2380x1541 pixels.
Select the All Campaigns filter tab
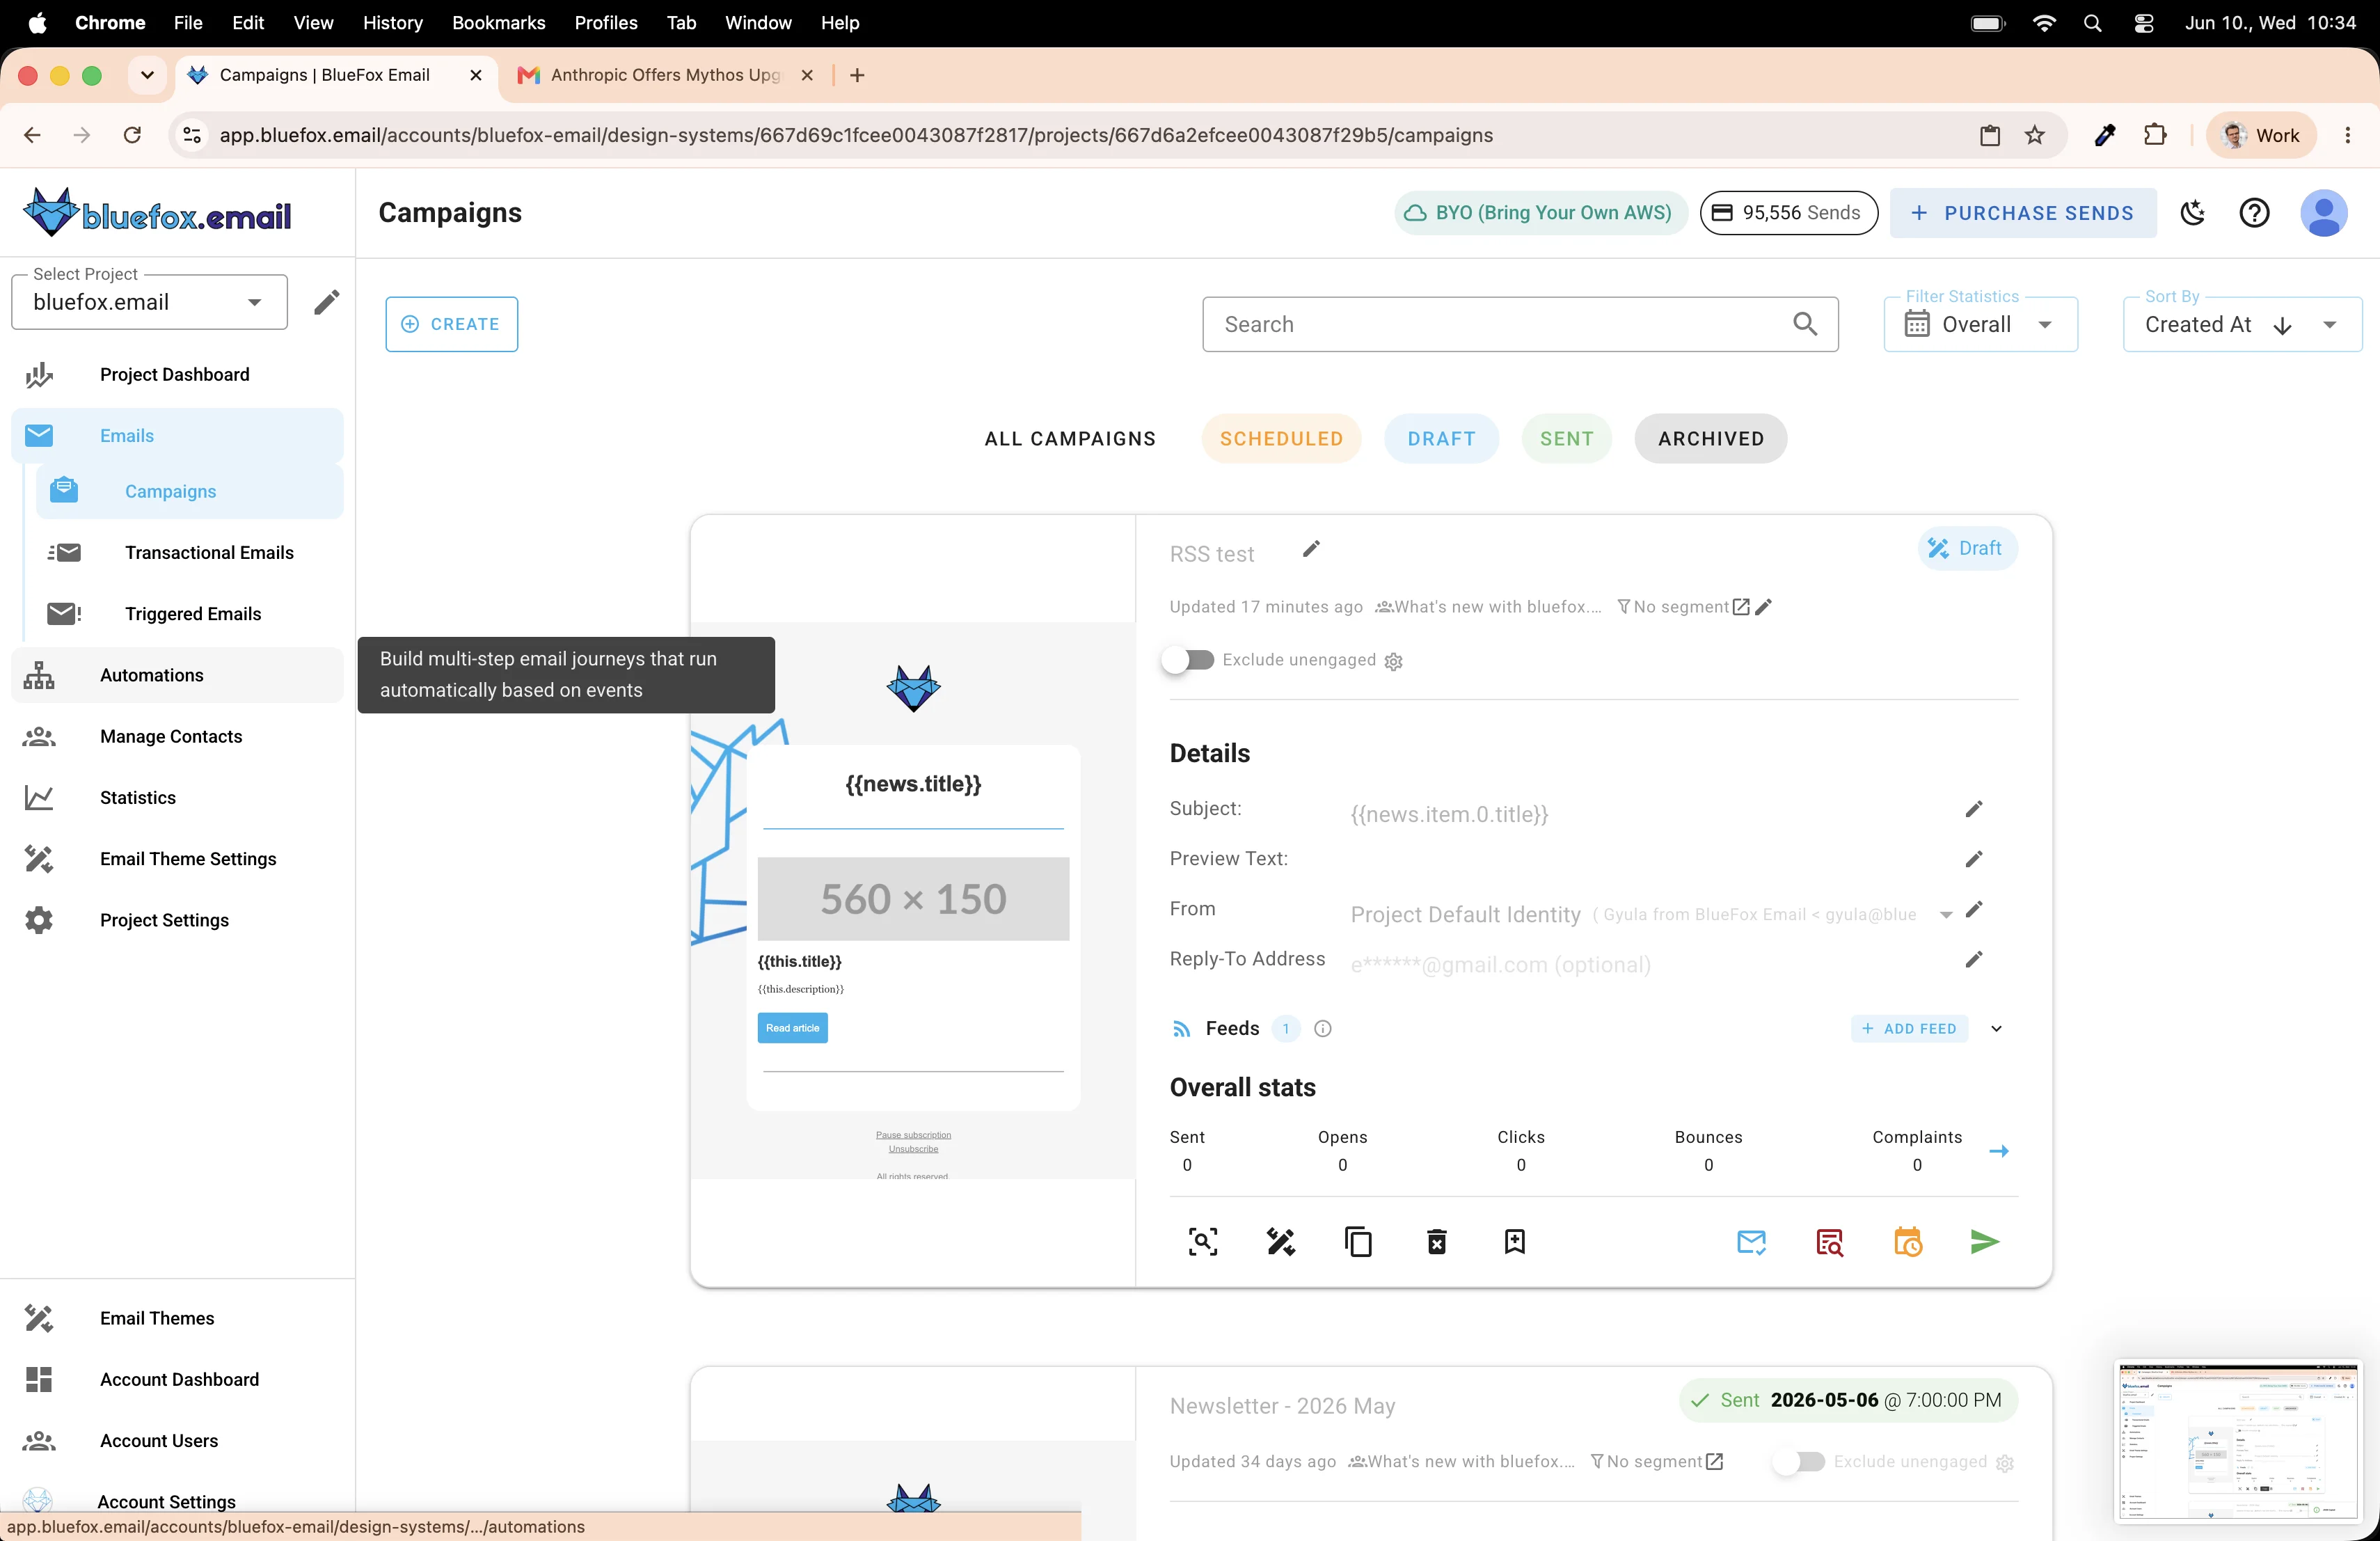point(1069,438)
